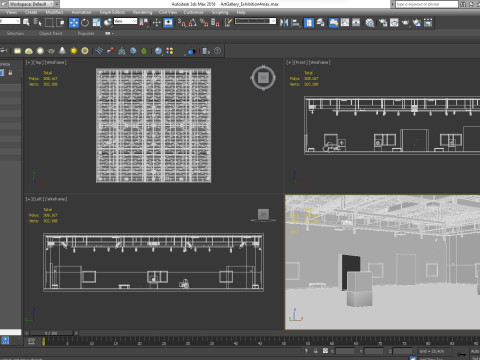Open Autodesk A360 gallery icon
The image size is (480, 360).
428,22
